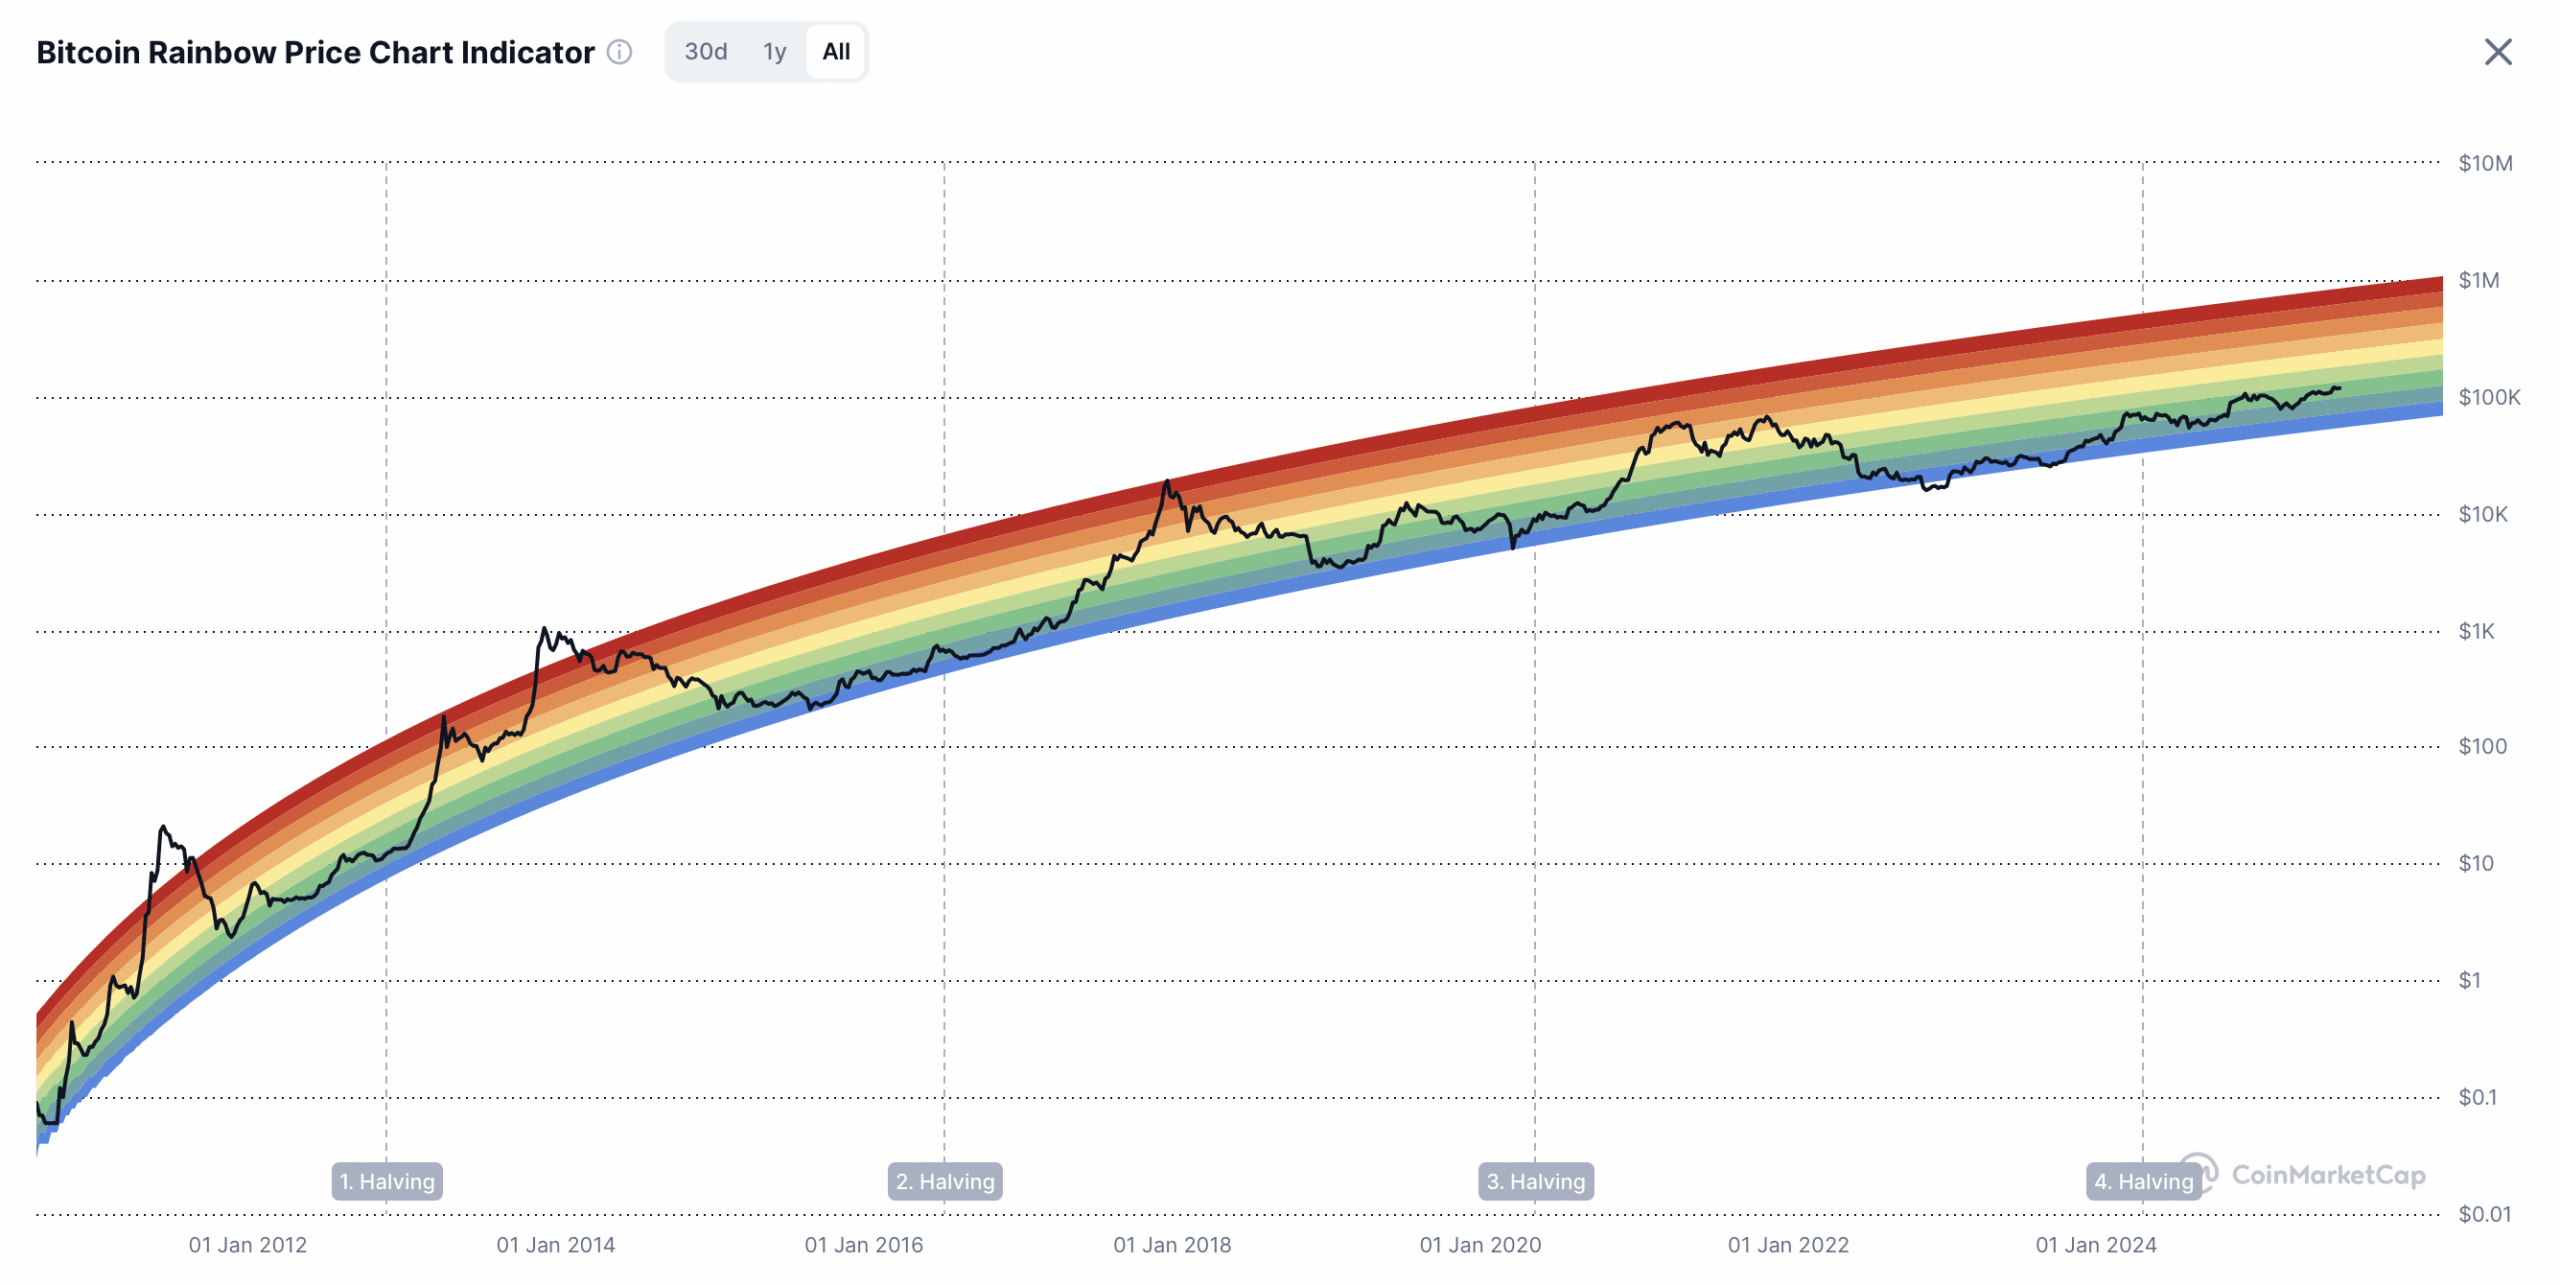Click the 2. Halving marker label
The height and width of the screenshot is (1285, 2560).
pyautogui.click(x=943, y=1181)
